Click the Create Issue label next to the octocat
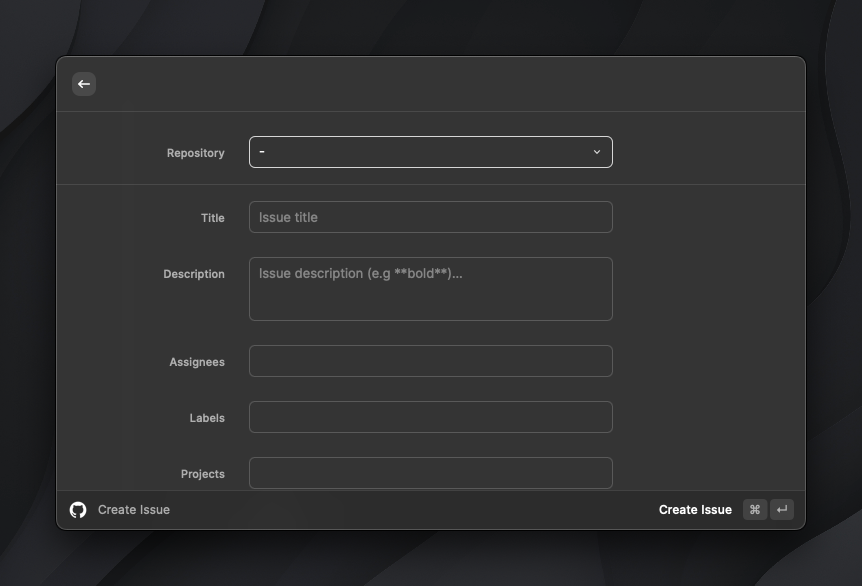This screenshot has height=586, width=862. (133, 509)
